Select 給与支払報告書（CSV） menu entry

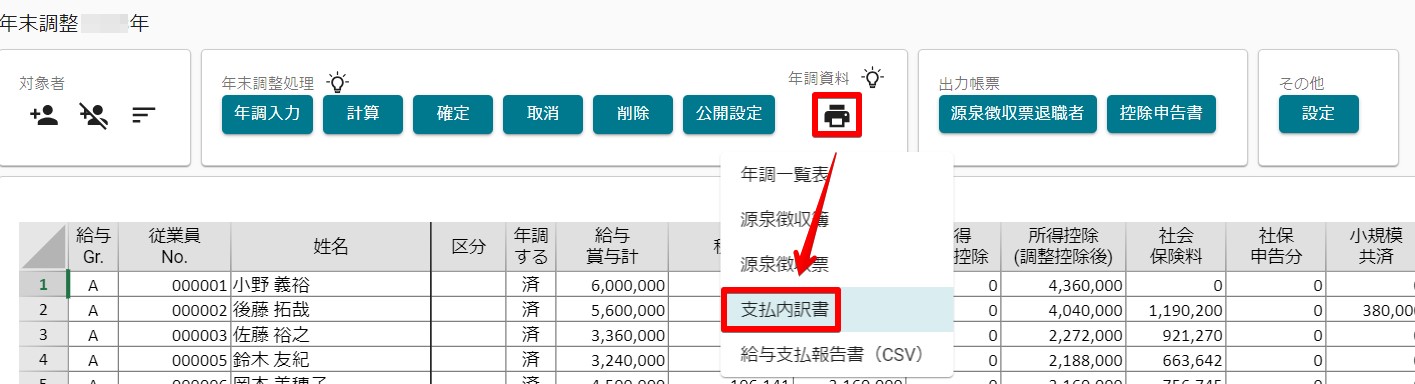click(830, 354)
